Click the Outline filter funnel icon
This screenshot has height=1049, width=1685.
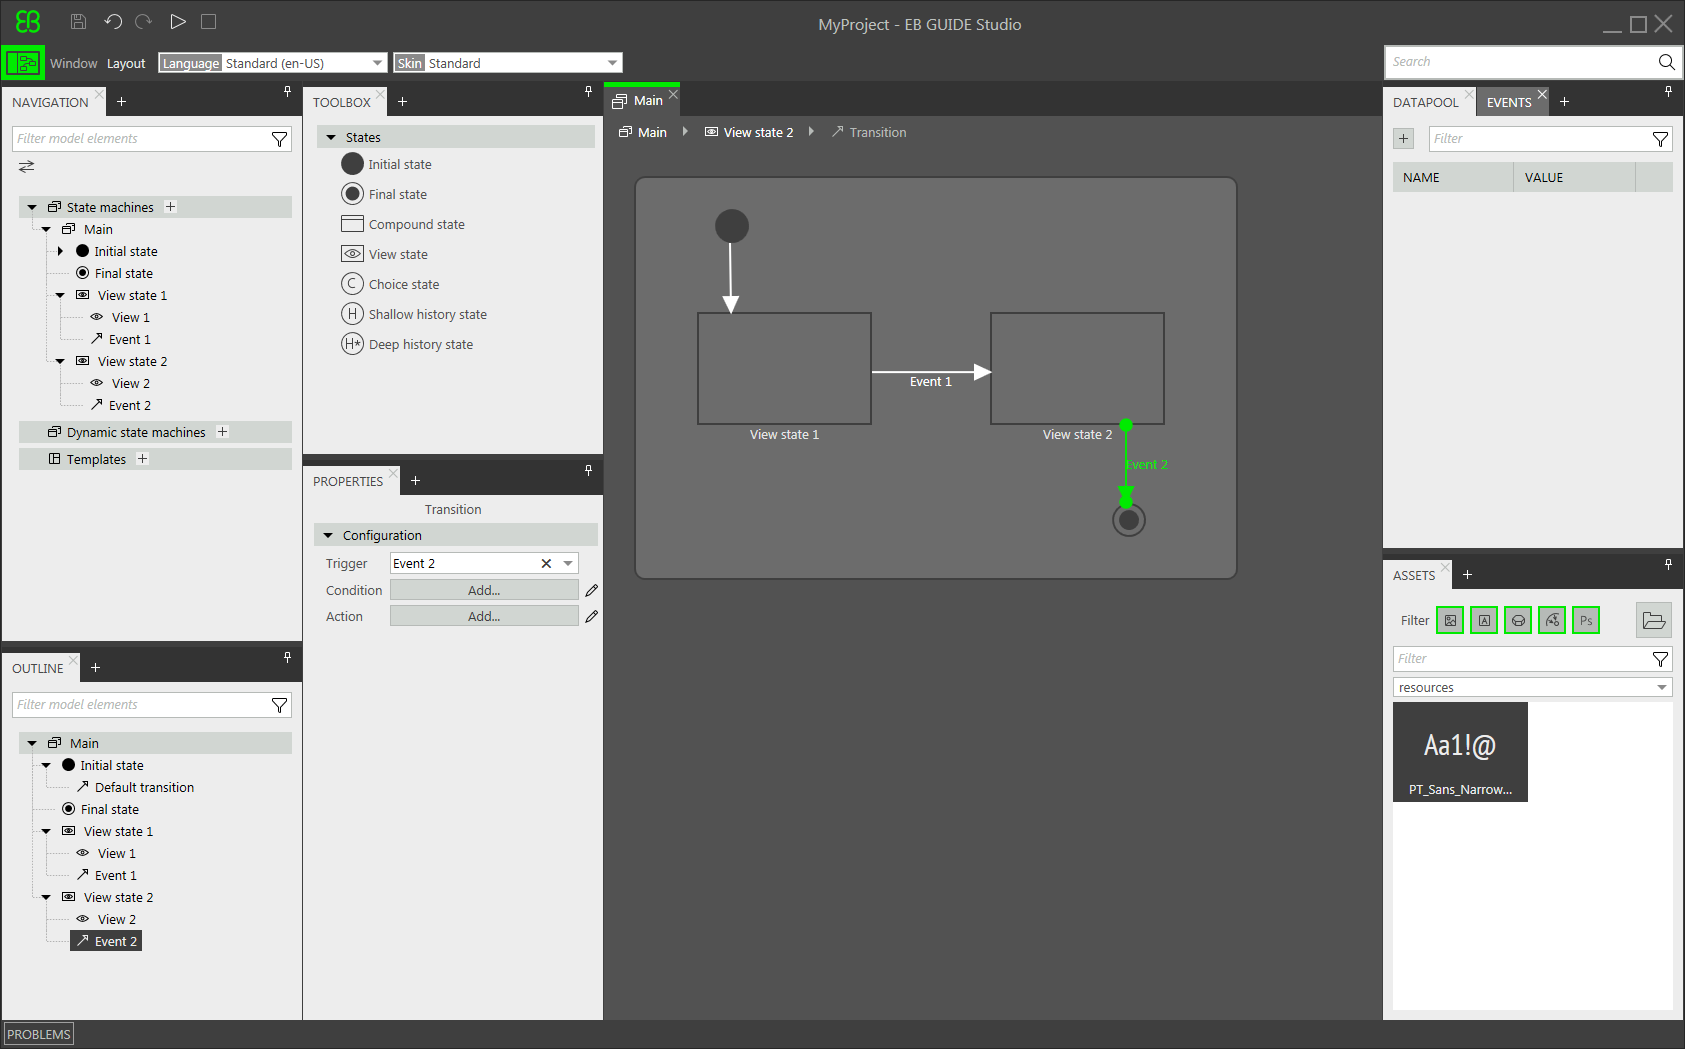pos(280,705)
